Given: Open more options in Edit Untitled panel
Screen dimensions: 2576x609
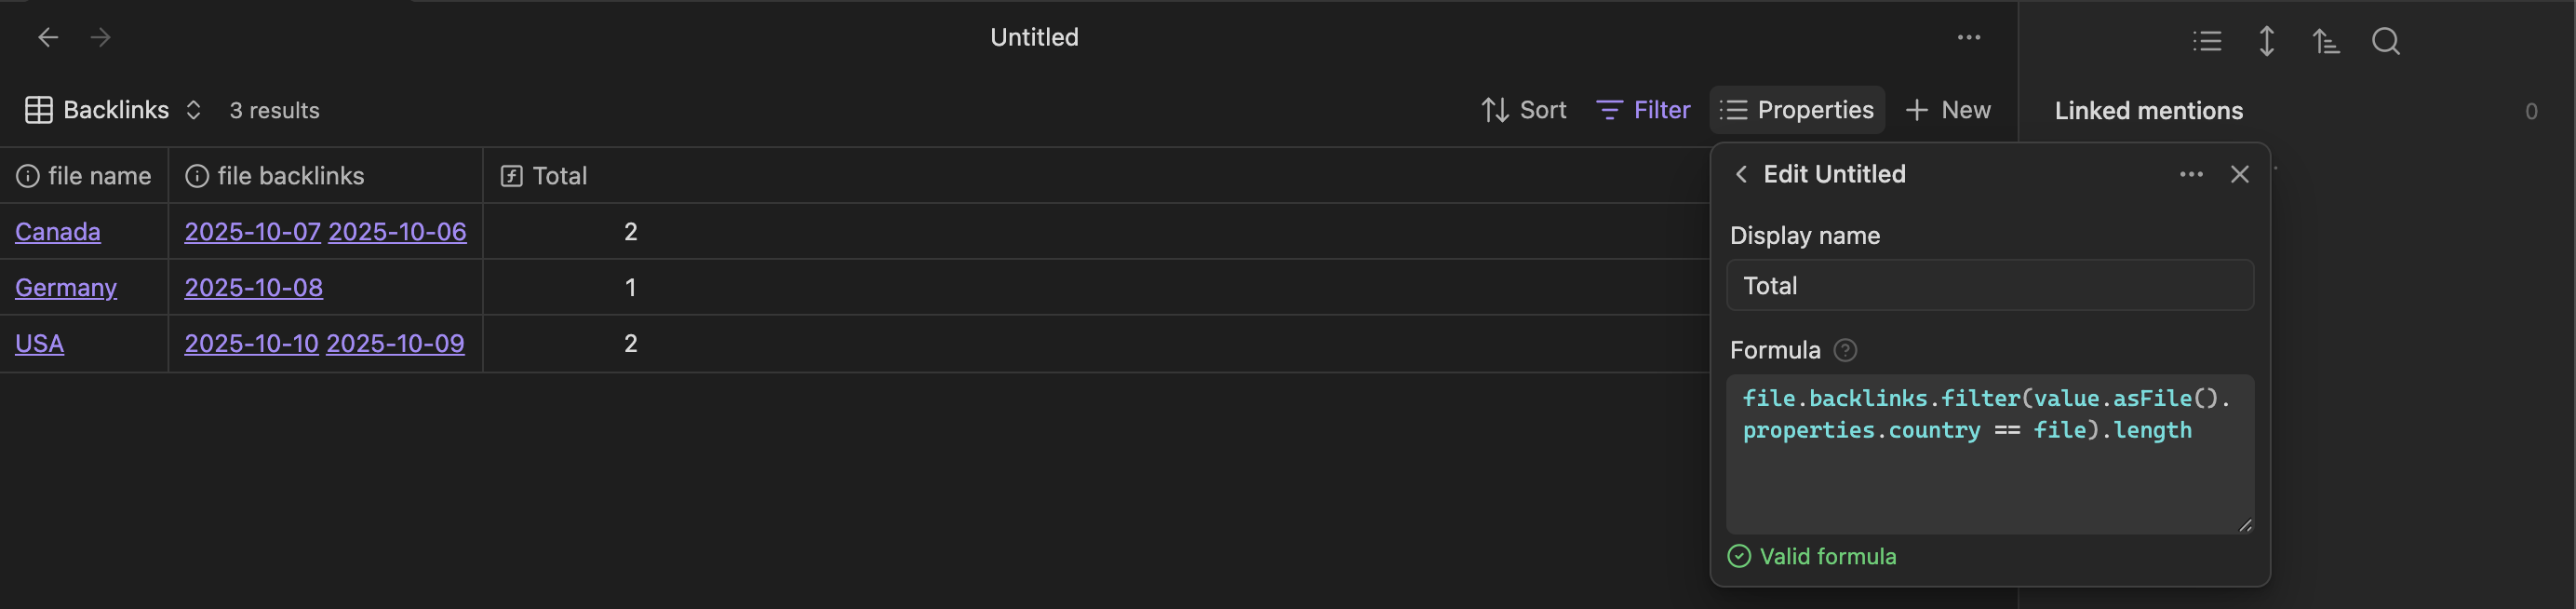Looking at the screenshot, I should coord(2191,174).
